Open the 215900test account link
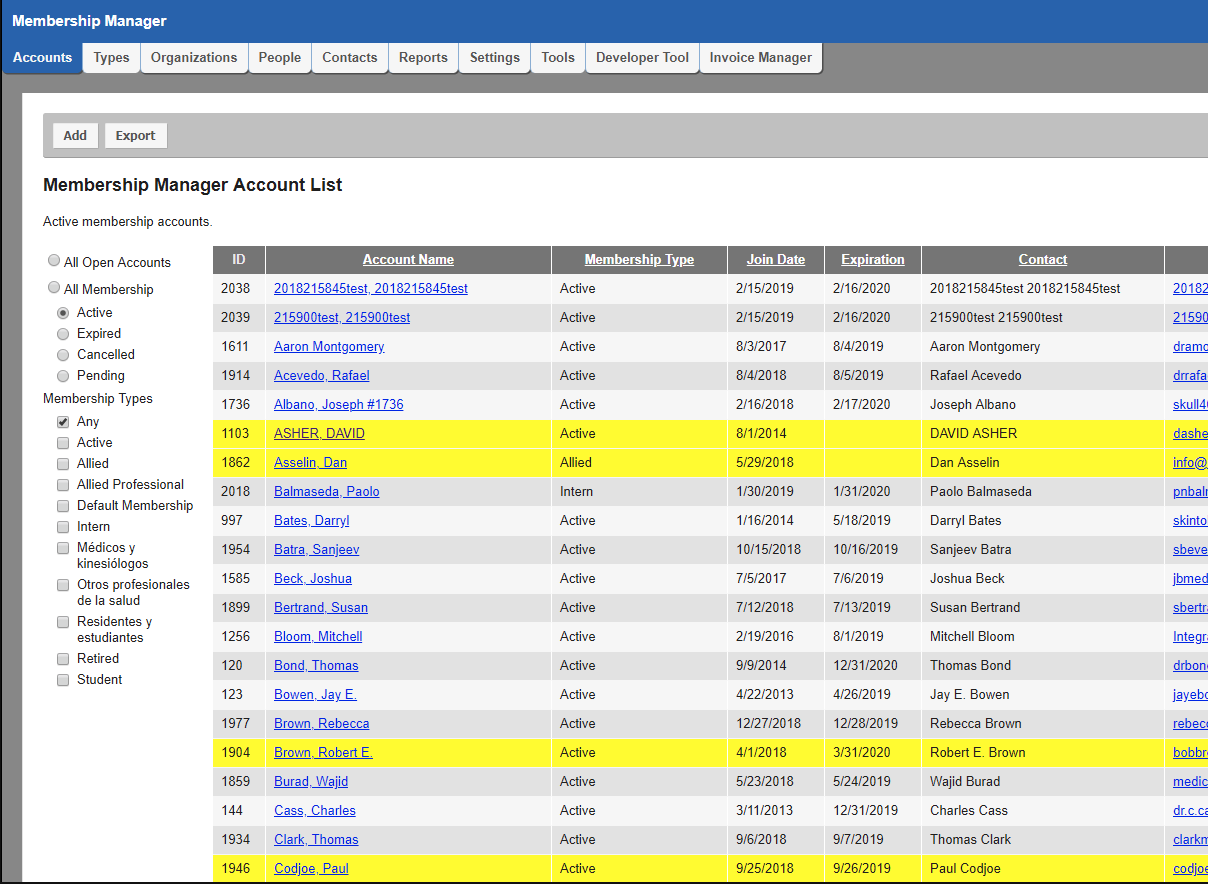The height and width of the screenshot is (884, 1208). pyautogui.click(x=342, y=318)
